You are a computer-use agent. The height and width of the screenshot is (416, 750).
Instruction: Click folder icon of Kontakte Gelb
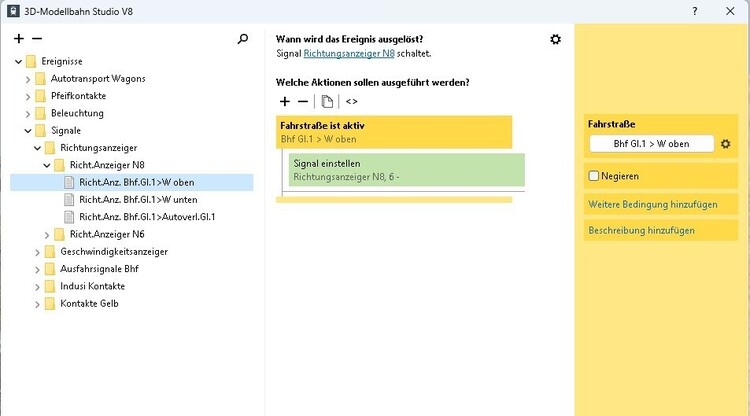[x=50, y=304]
